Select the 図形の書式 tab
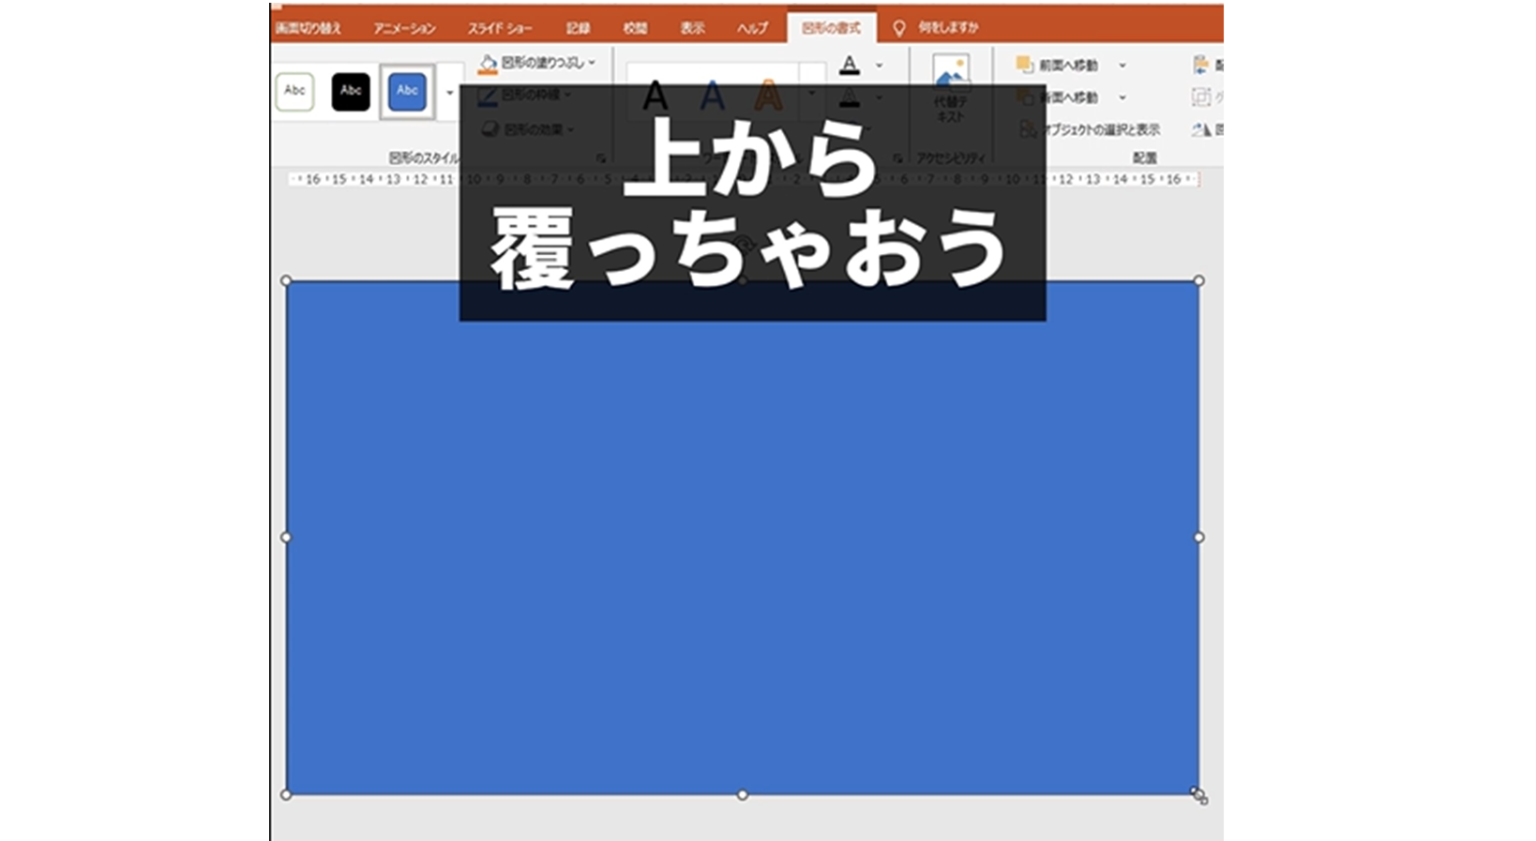 tap(831, 28)
